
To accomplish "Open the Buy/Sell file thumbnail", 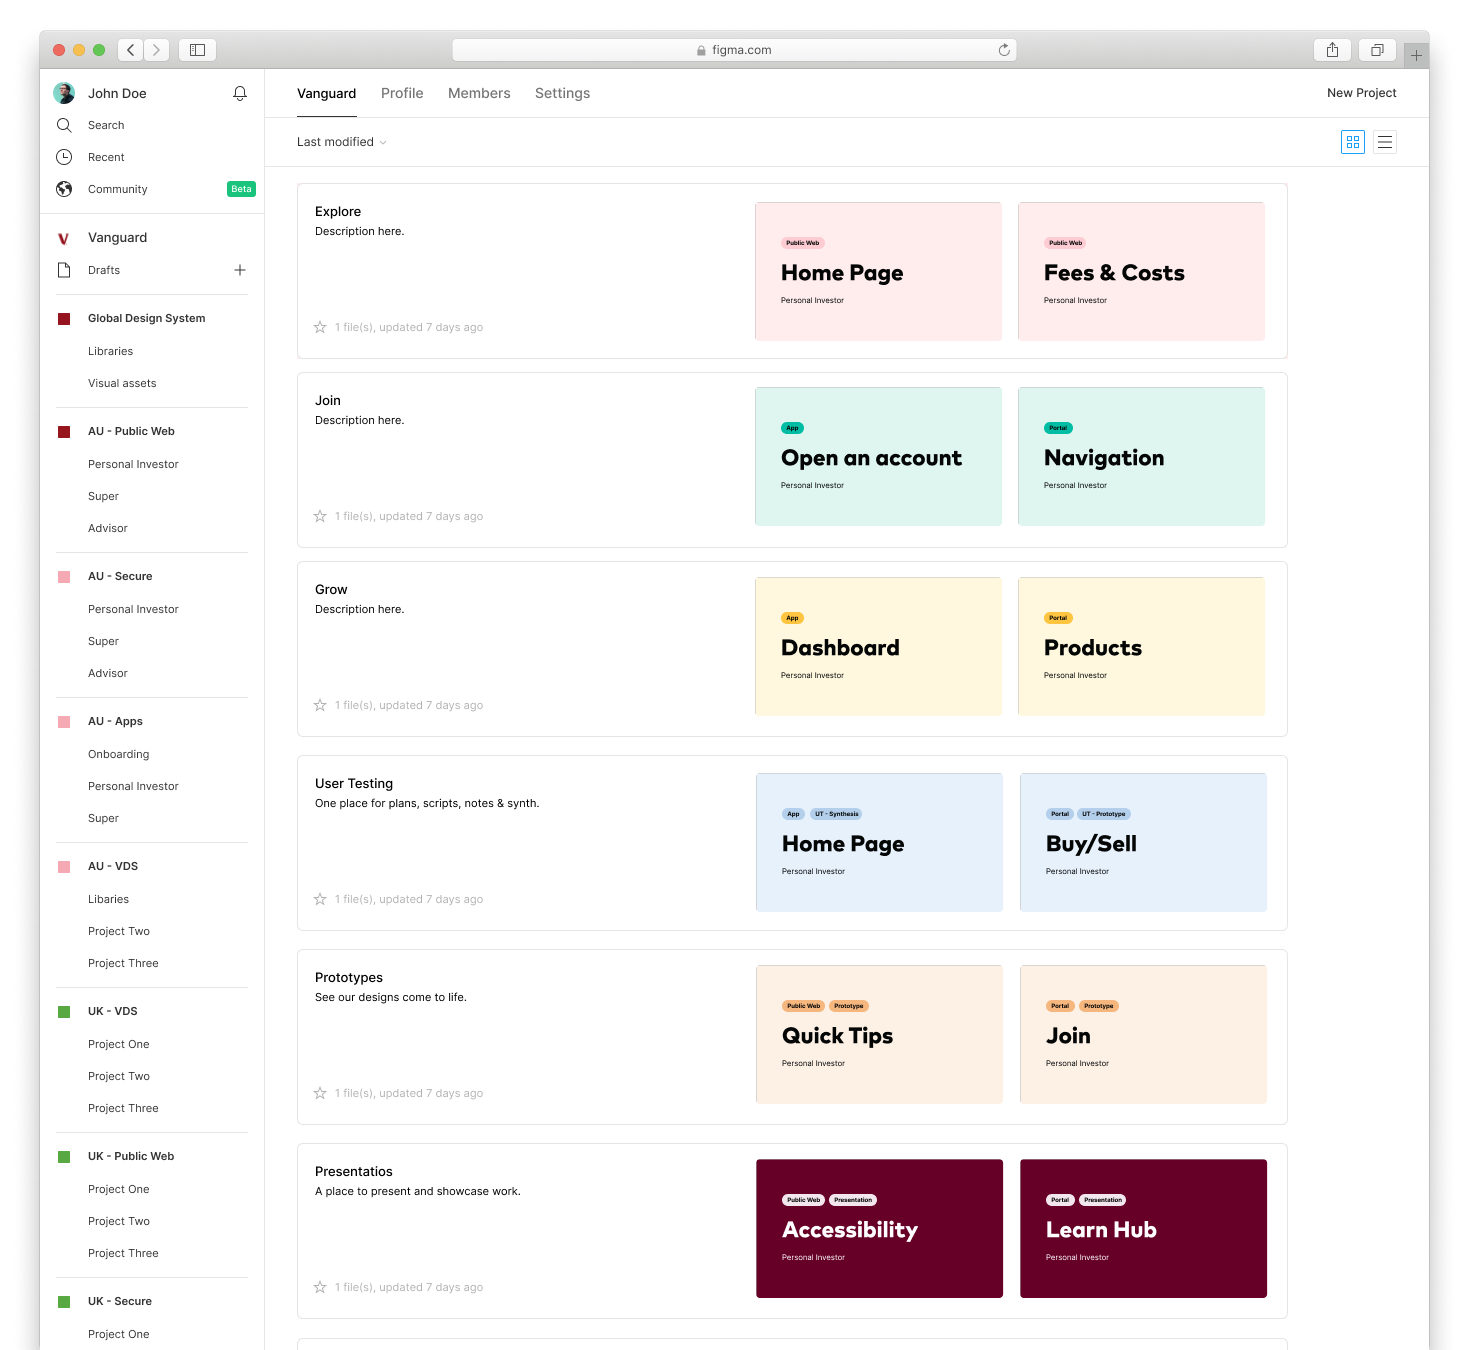I will click(x=1143, y=842).
